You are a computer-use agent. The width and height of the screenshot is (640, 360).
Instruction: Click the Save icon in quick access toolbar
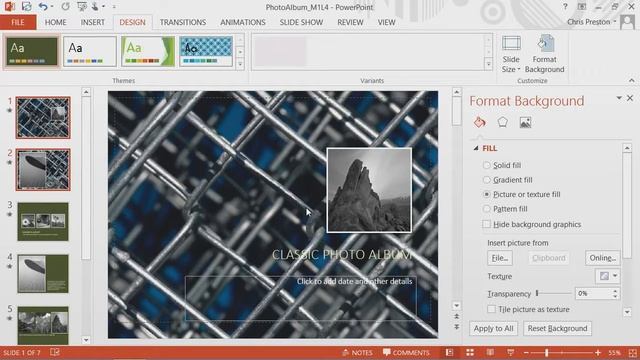pyautogui.click(x=27, y=7)
